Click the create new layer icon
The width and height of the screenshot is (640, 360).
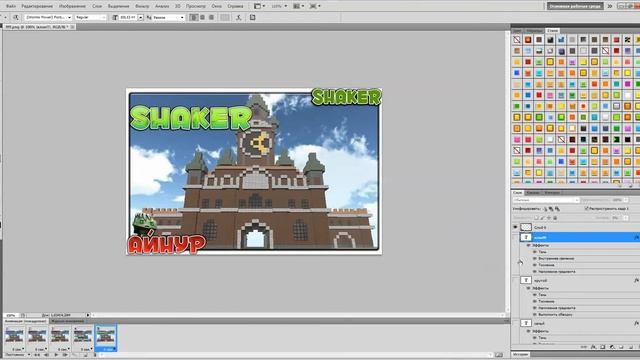coord(630,347)
